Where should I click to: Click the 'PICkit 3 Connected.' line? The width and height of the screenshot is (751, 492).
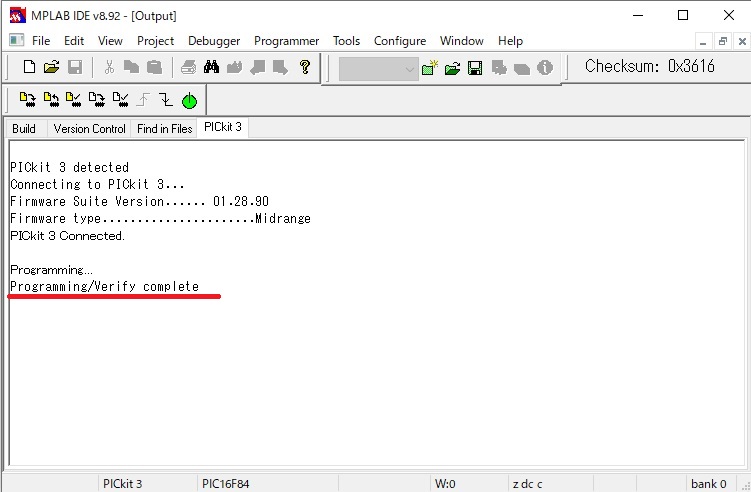68,236
